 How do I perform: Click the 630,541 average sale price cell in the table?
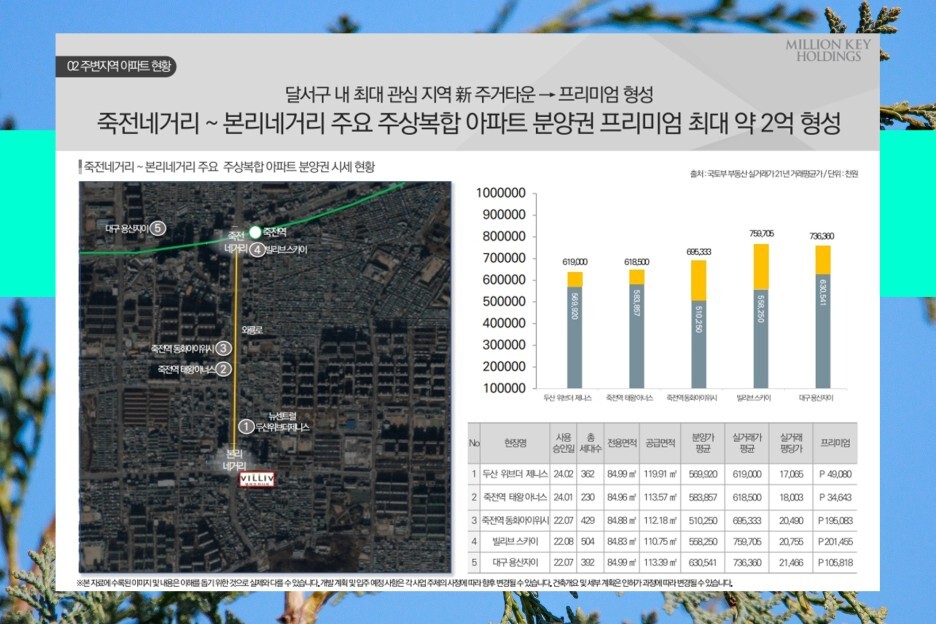(x=703, y=562)
